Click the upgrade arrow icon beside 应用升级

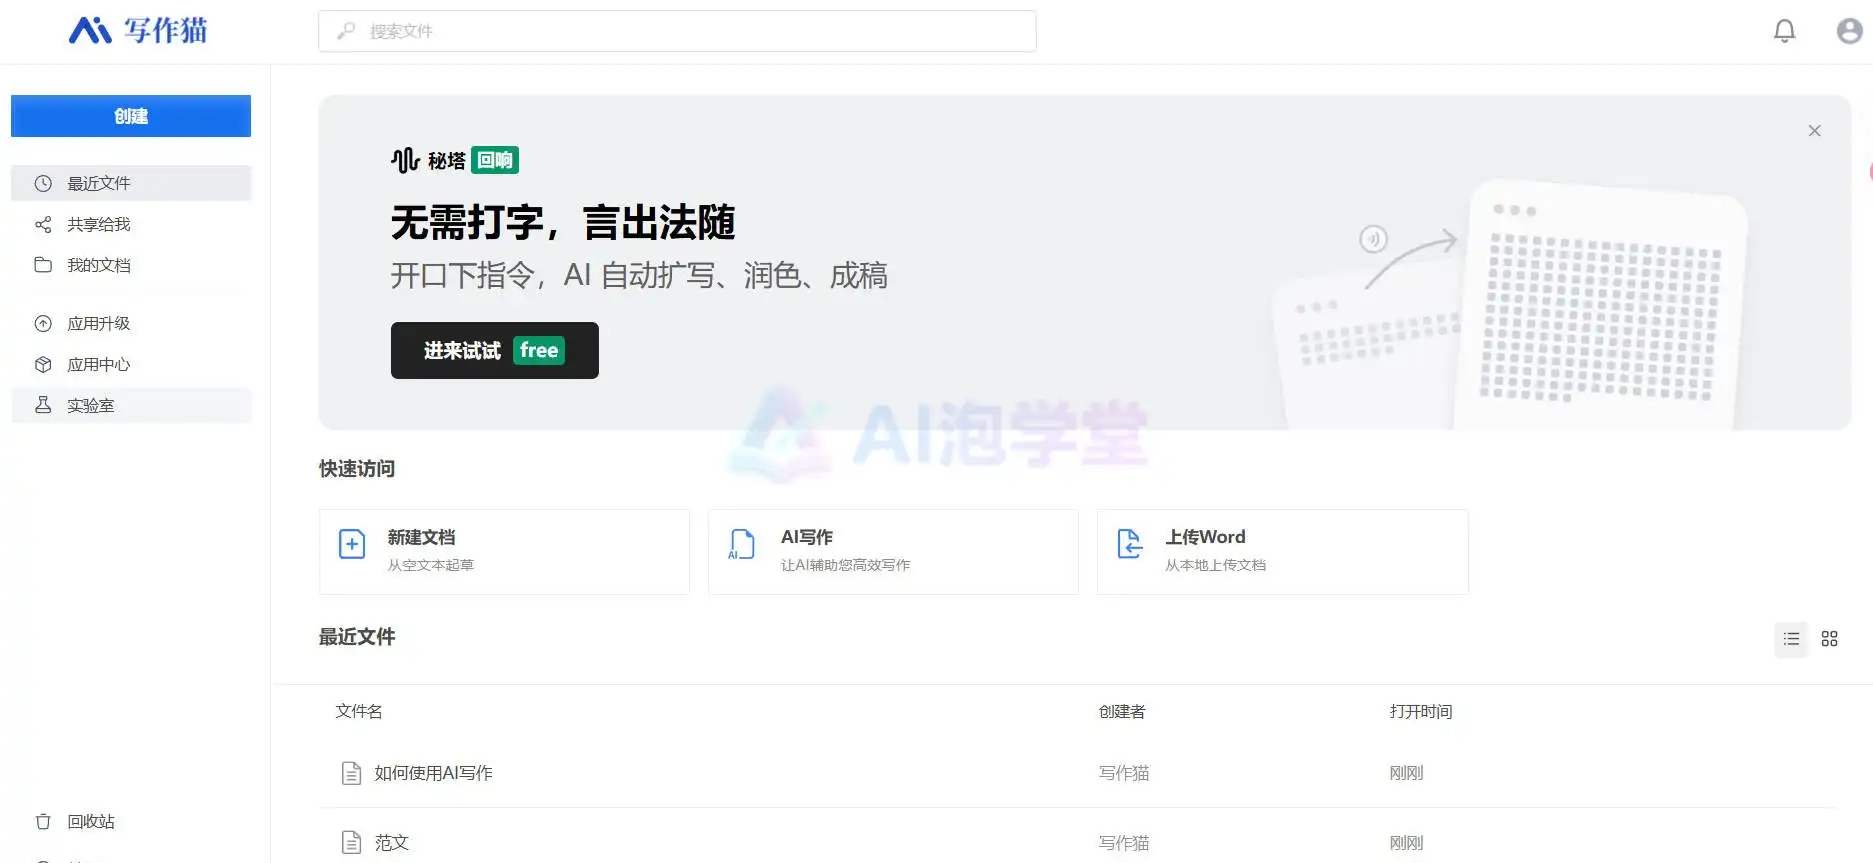click(43, 323)
